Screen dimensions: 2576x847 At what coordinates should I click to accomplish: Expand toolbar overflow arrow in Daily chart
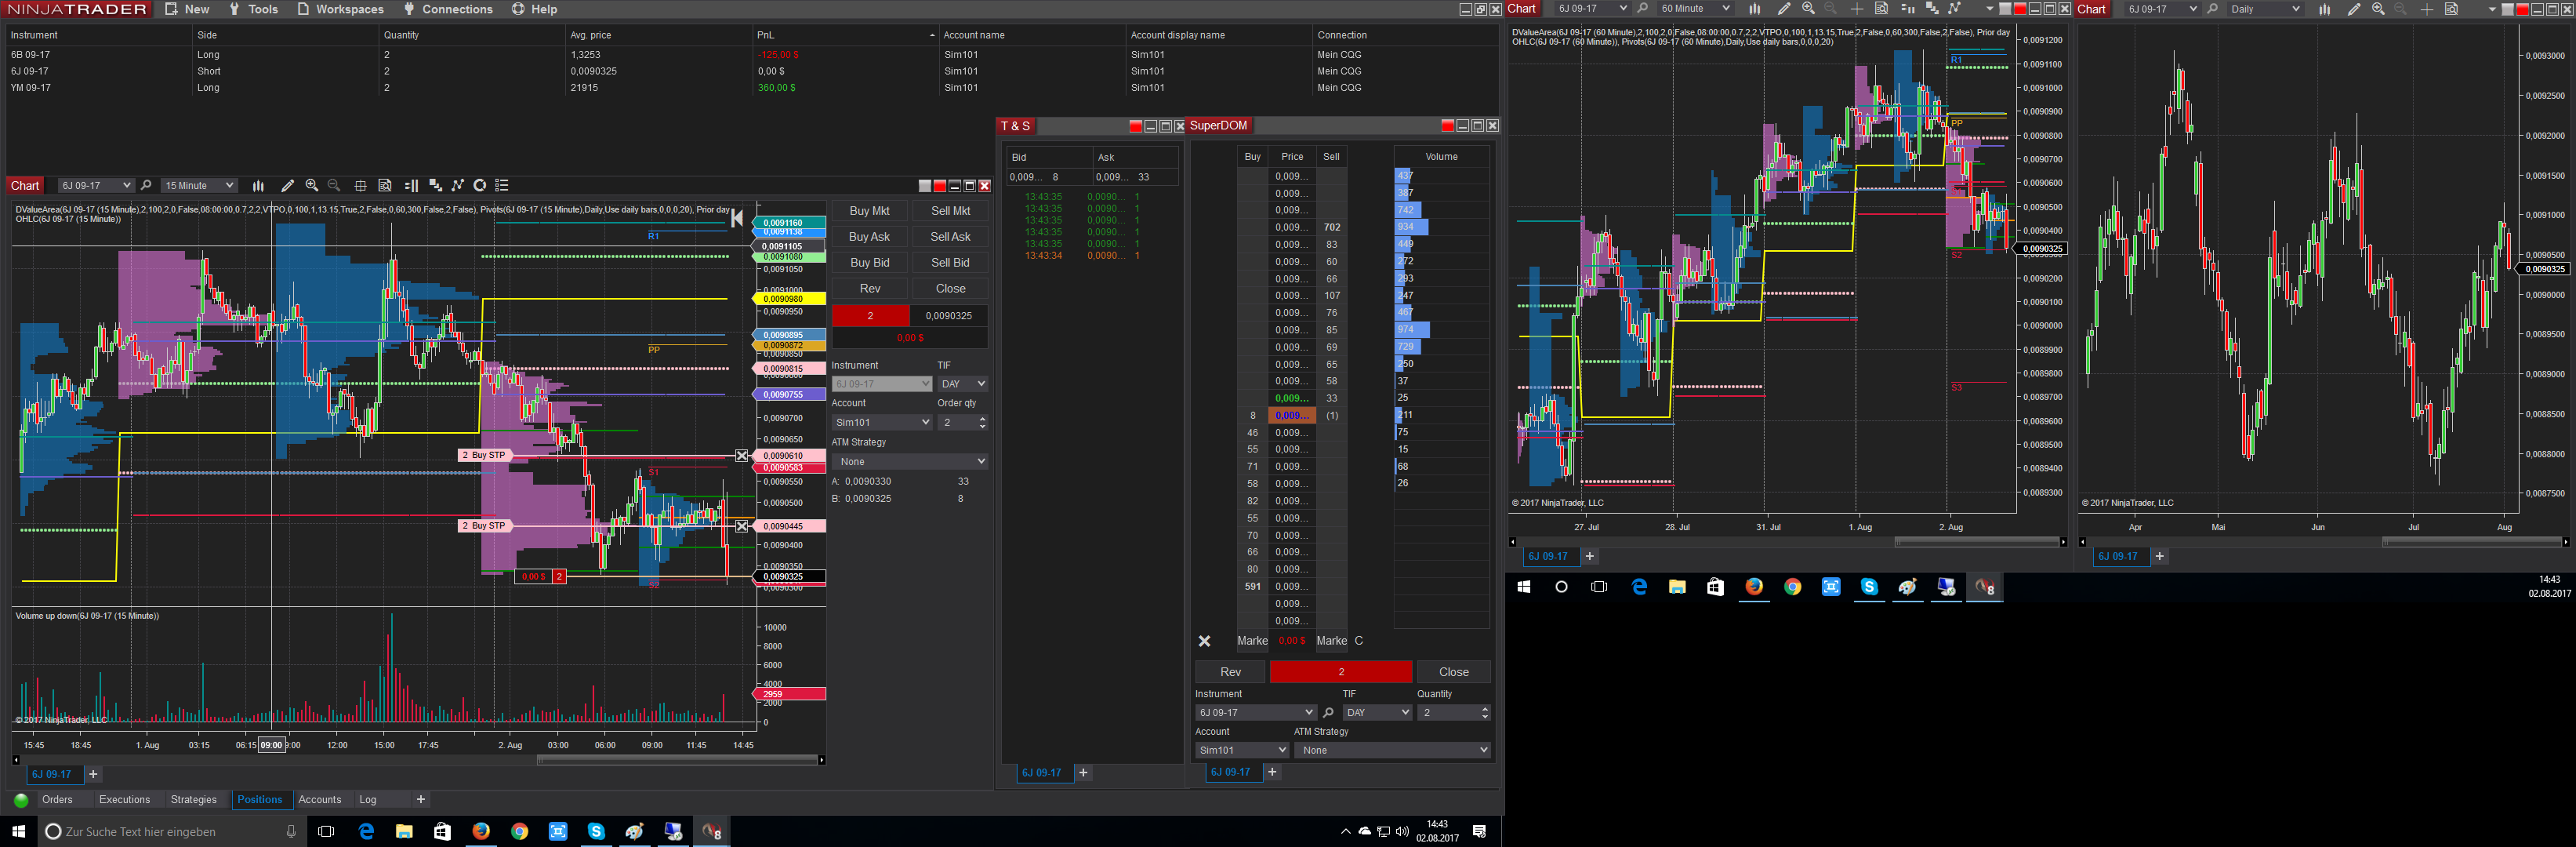[2491, 9]
